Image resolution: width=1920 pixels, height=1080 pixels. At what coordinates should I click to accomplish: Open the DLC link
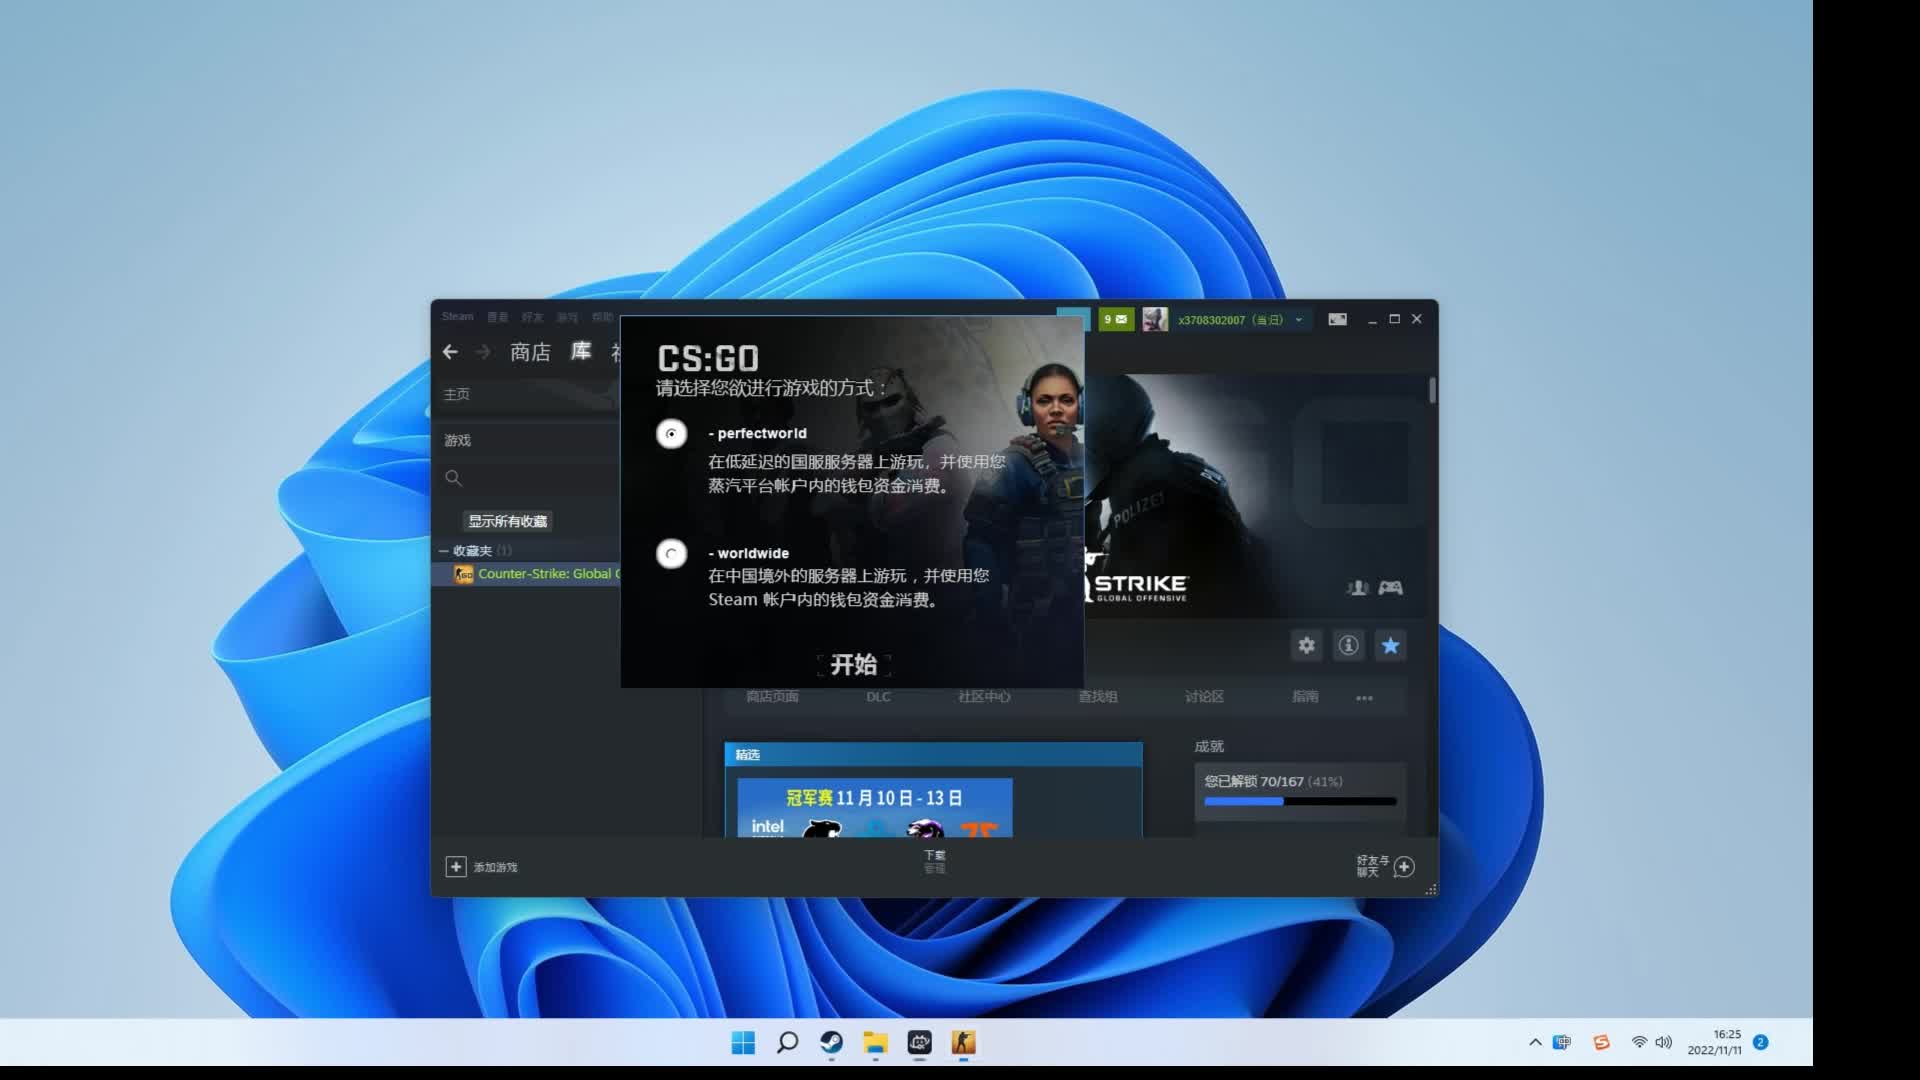click(x=878, y=697)
